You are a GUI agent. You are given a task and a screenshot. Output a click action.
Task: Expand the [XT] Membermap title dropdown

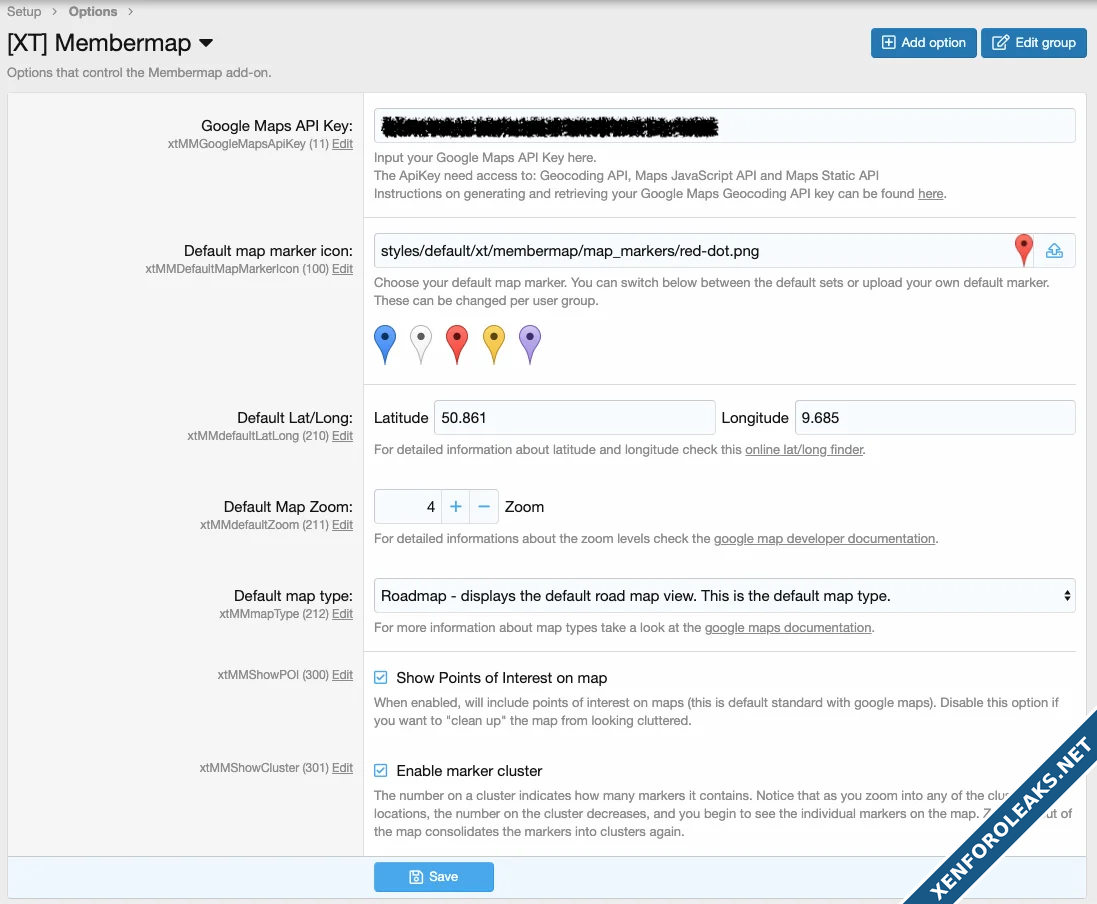[206, 43]
